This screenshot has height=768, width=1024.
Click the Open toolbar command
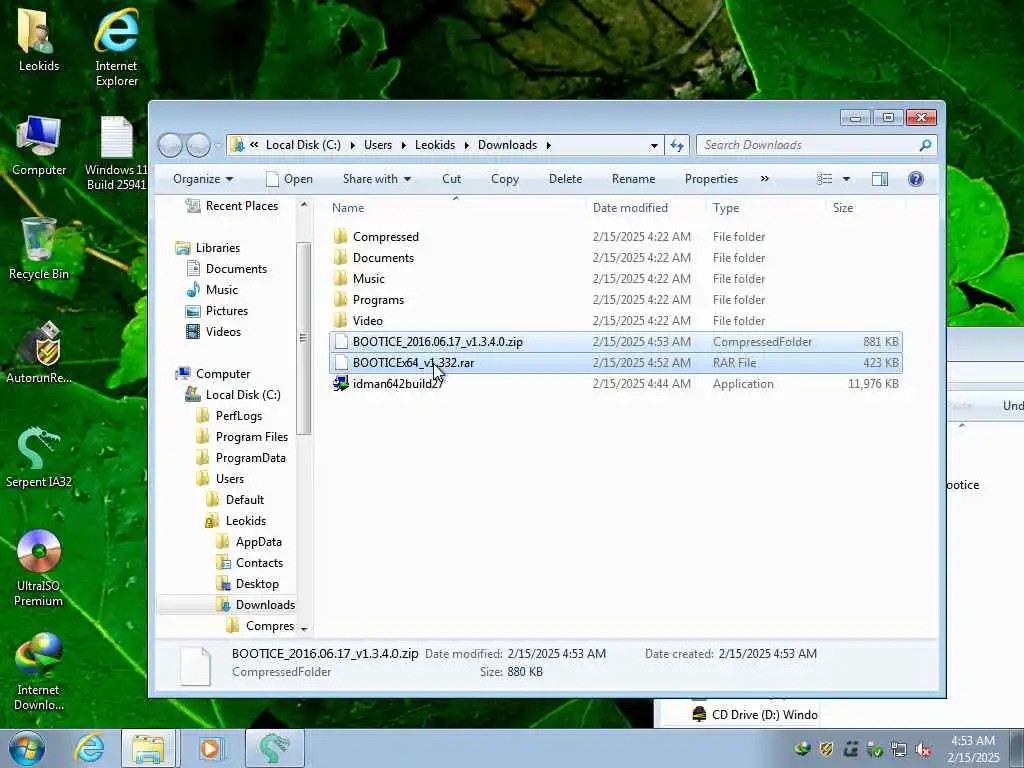point(290,179)
